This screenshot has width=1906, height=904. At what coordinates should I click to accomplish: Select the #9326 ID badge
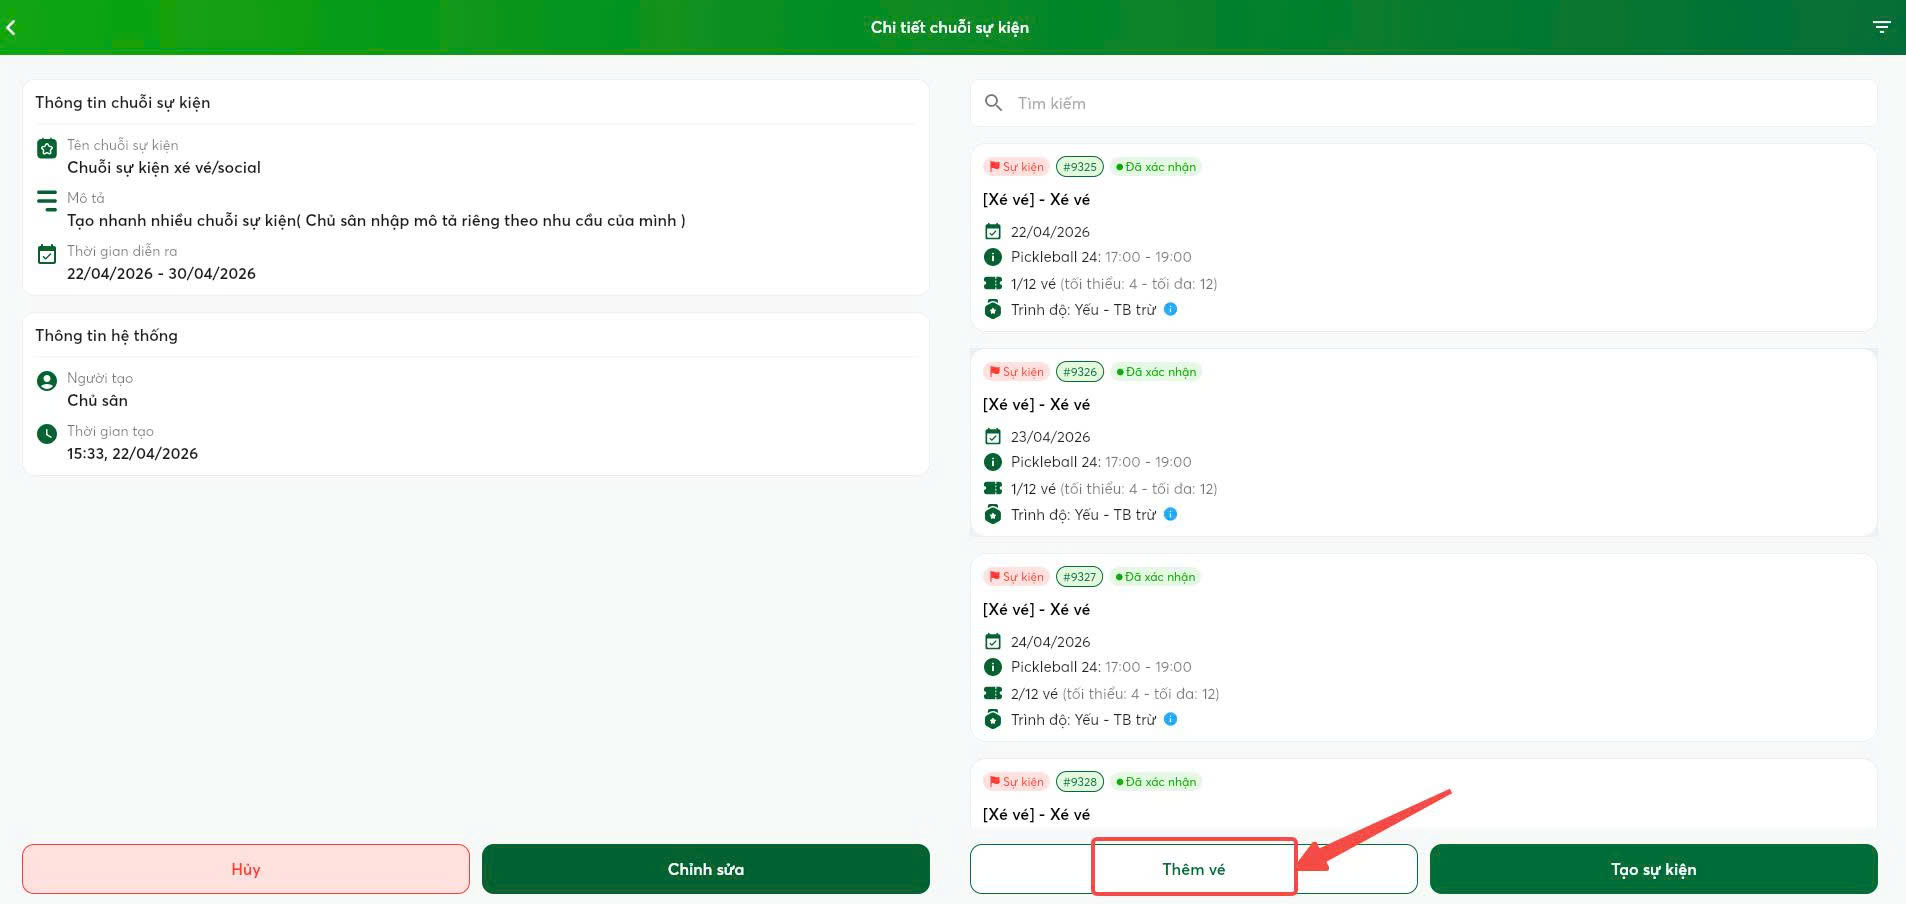coord(1080,372)
